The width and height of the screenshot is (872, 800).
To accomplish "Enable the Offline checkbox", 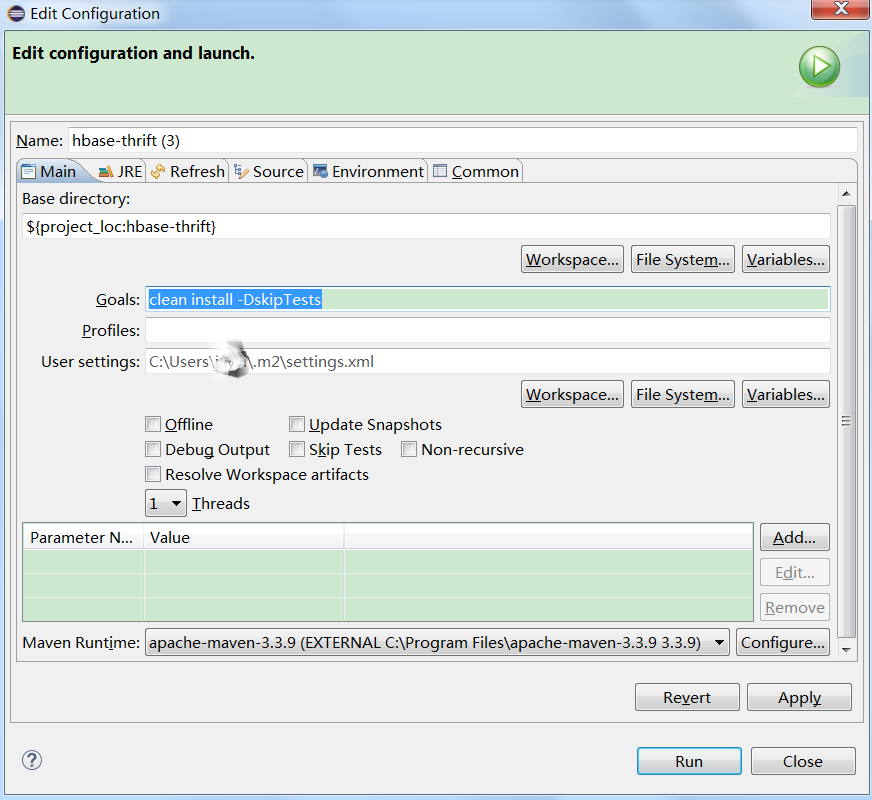I will click(153, 424).
